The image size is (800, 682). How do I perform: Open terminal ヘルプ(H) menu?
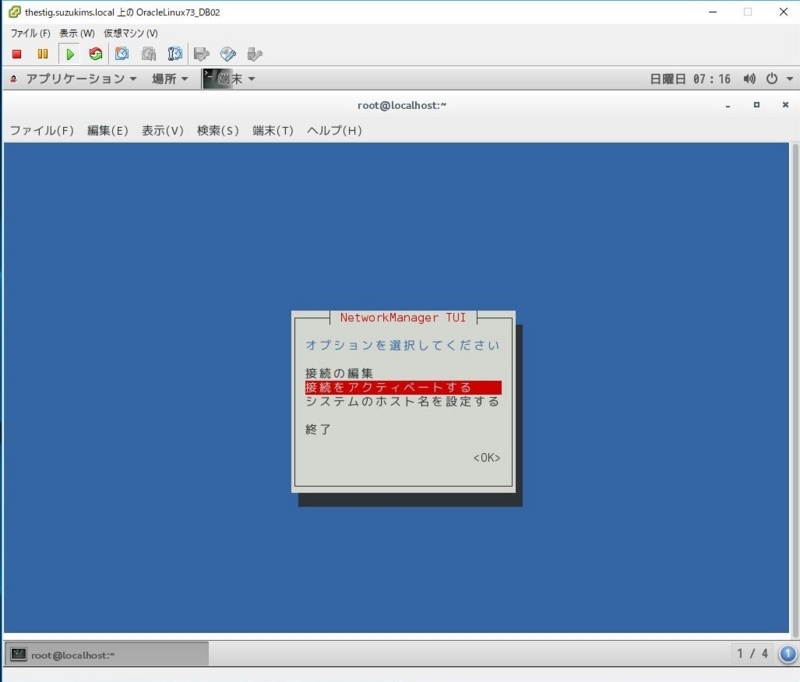pos(334,131)
